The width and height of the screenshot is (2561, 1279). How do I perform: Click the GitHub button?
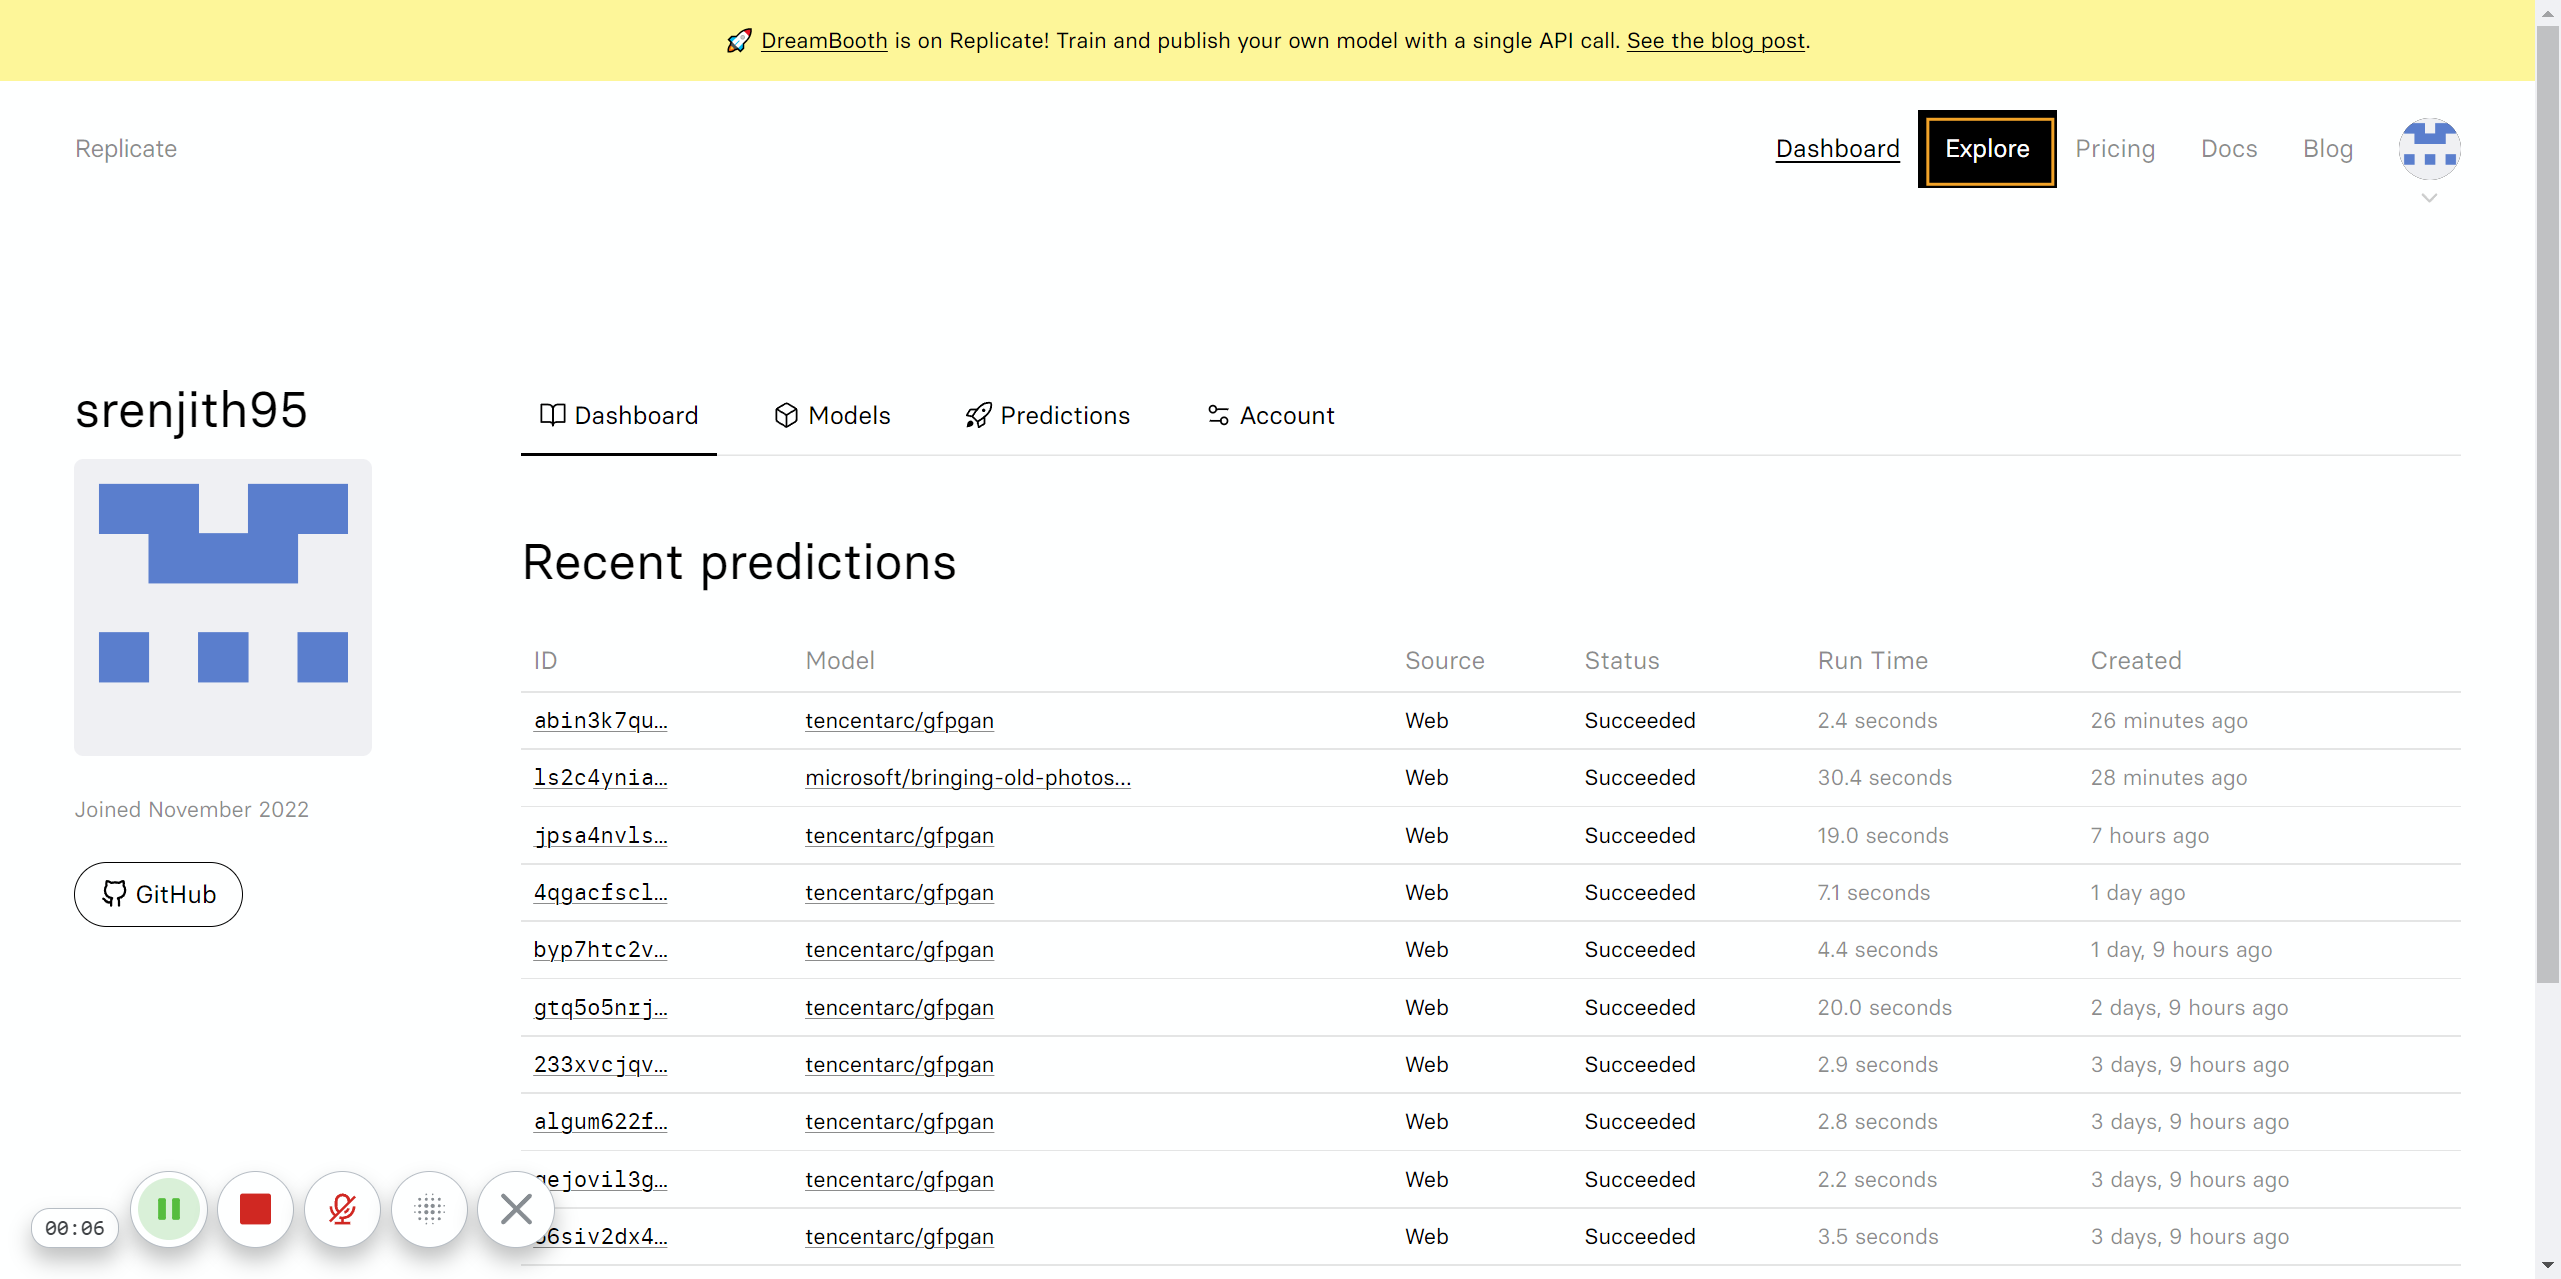pyautogui.click(x=158, y=894)
